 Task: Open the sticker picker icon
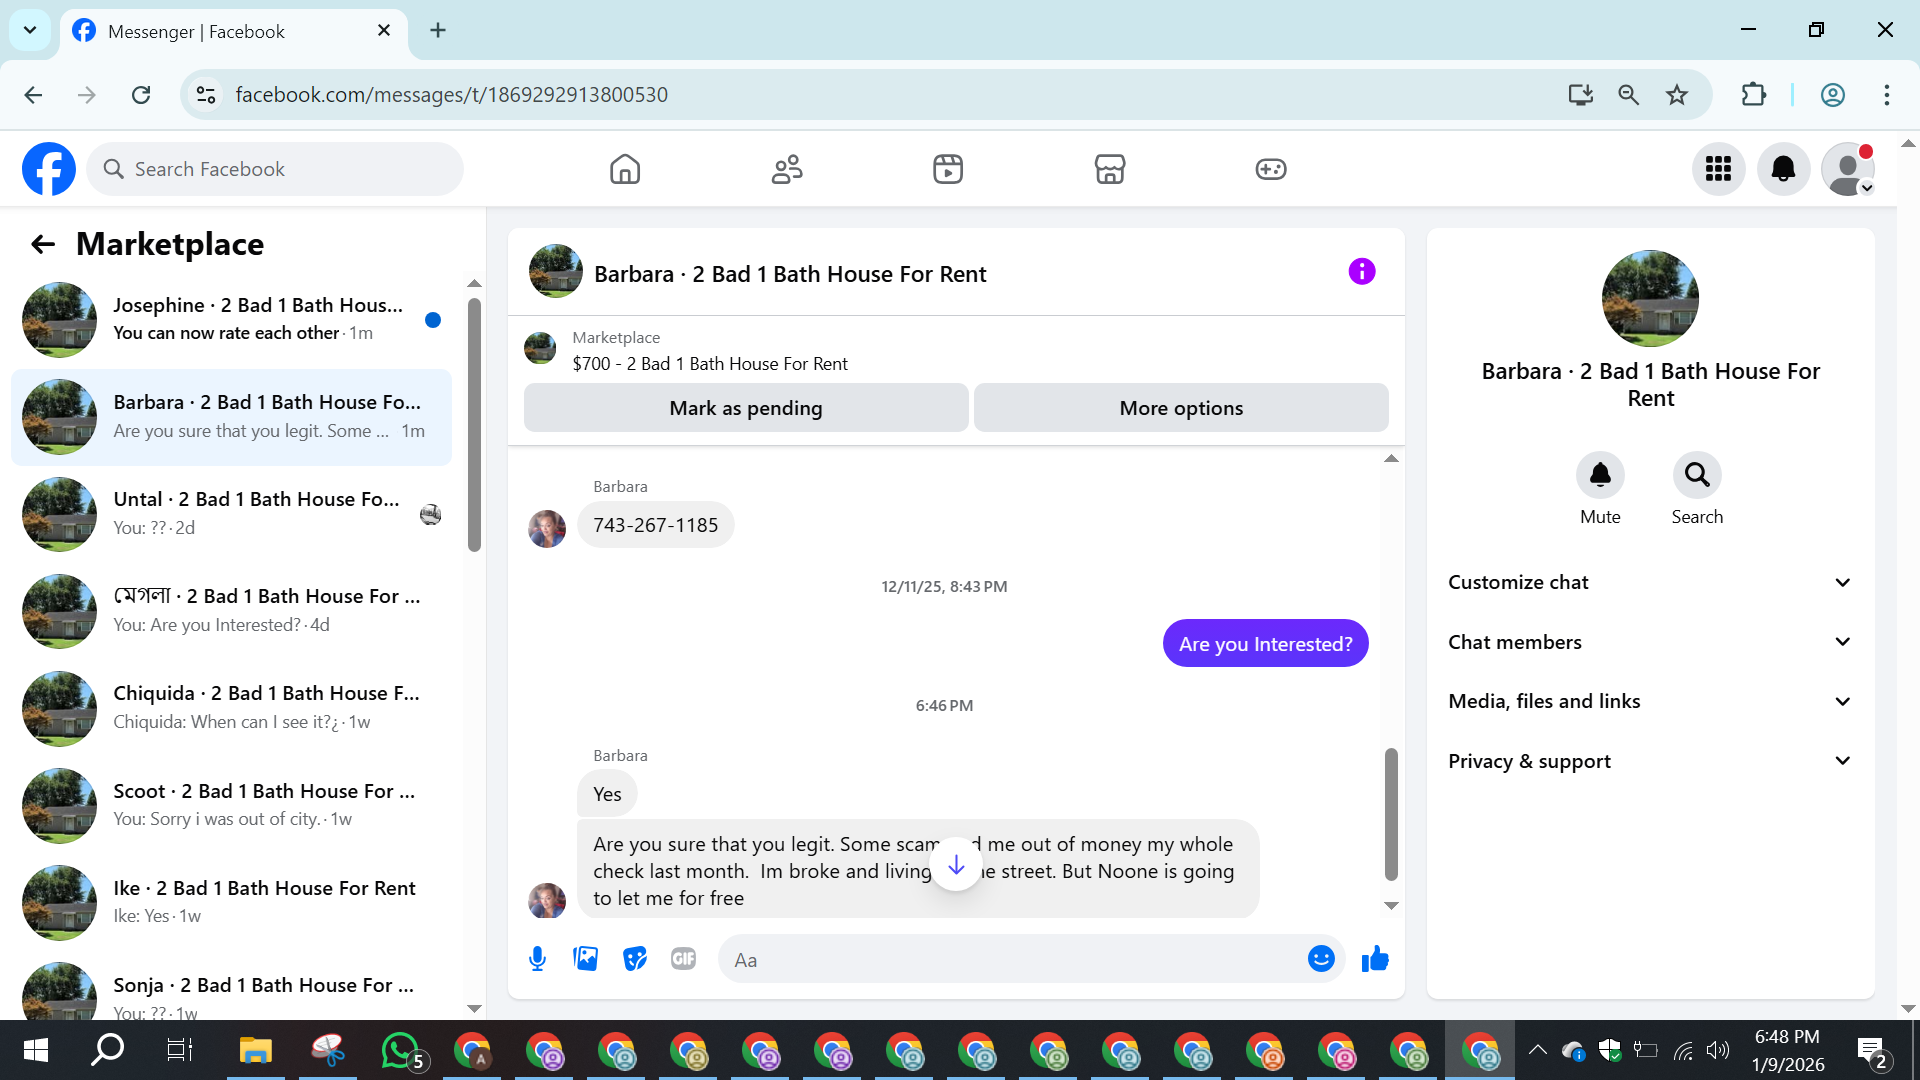[x=635, y=960]
